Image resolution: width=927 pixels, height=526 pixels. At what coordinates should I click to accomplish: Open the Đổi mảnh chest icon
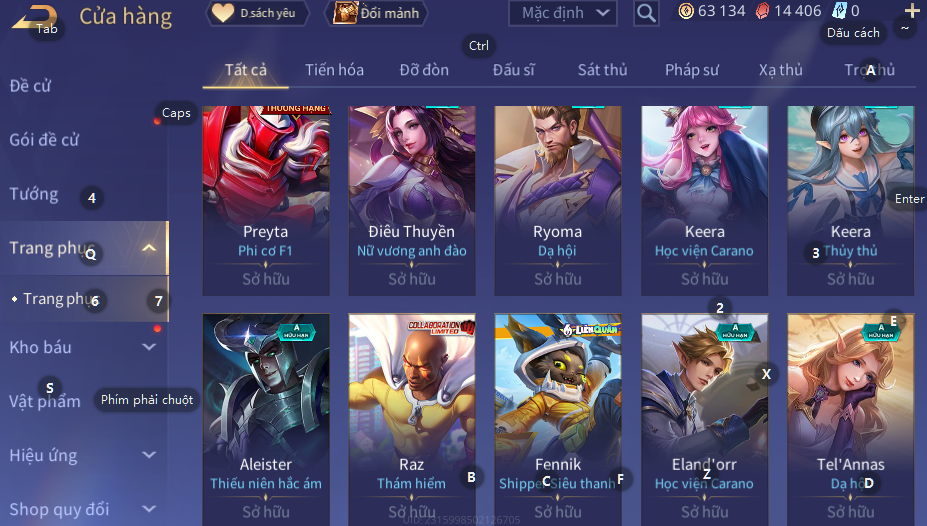(345, 12)
